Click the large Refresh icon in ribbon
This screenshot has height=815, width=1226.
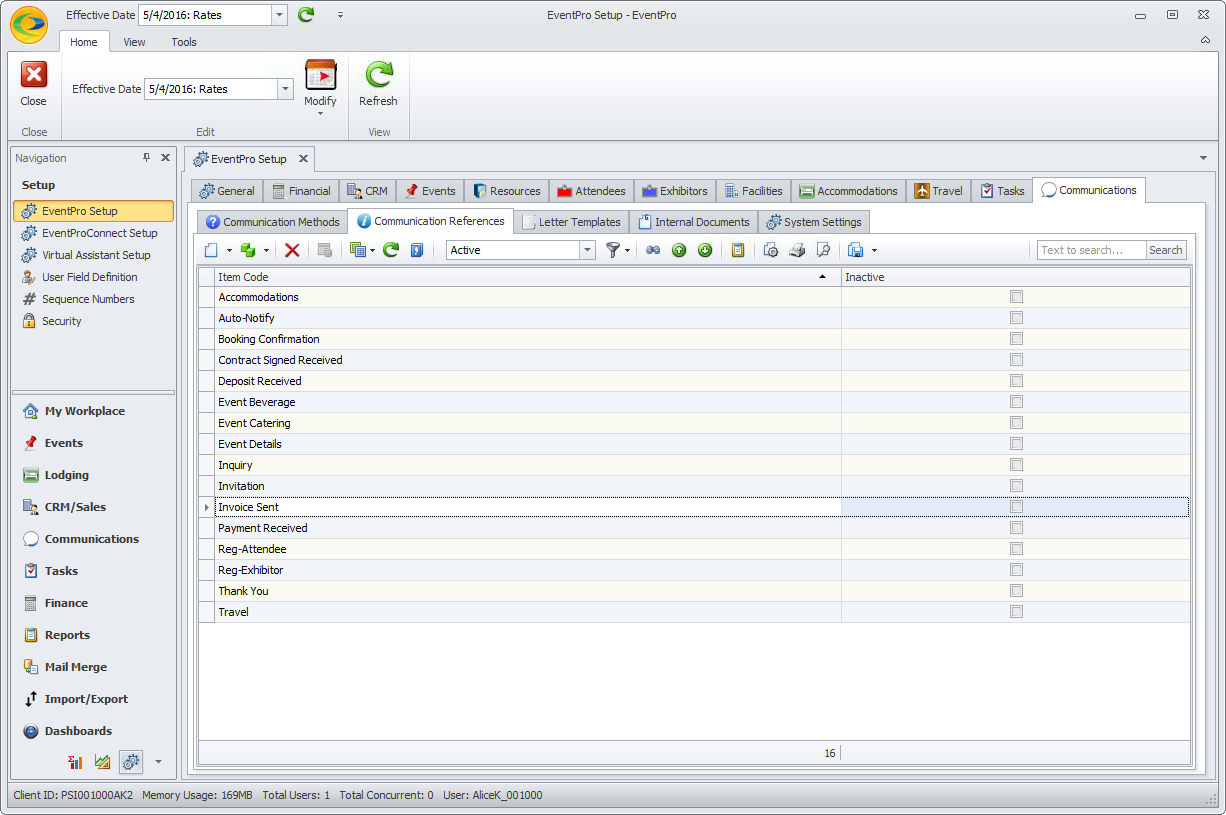[378, 75]
